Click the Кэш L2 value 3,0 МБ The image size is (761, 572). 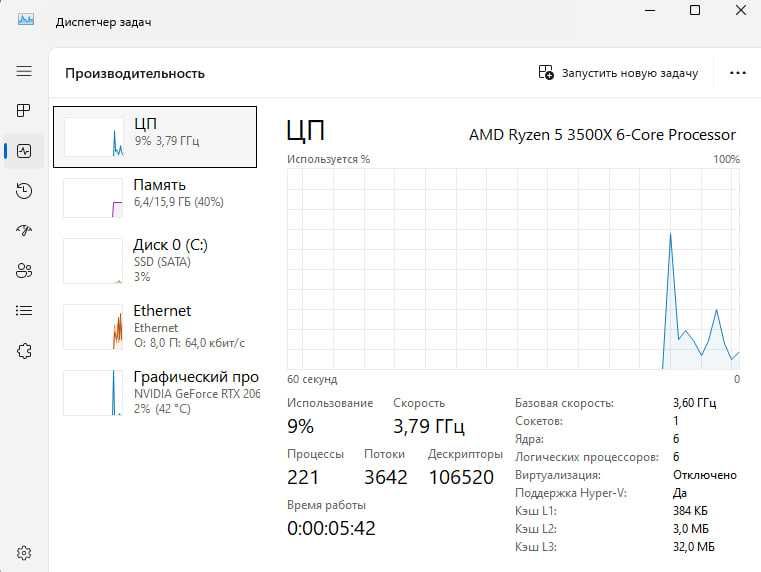point(691,529)
